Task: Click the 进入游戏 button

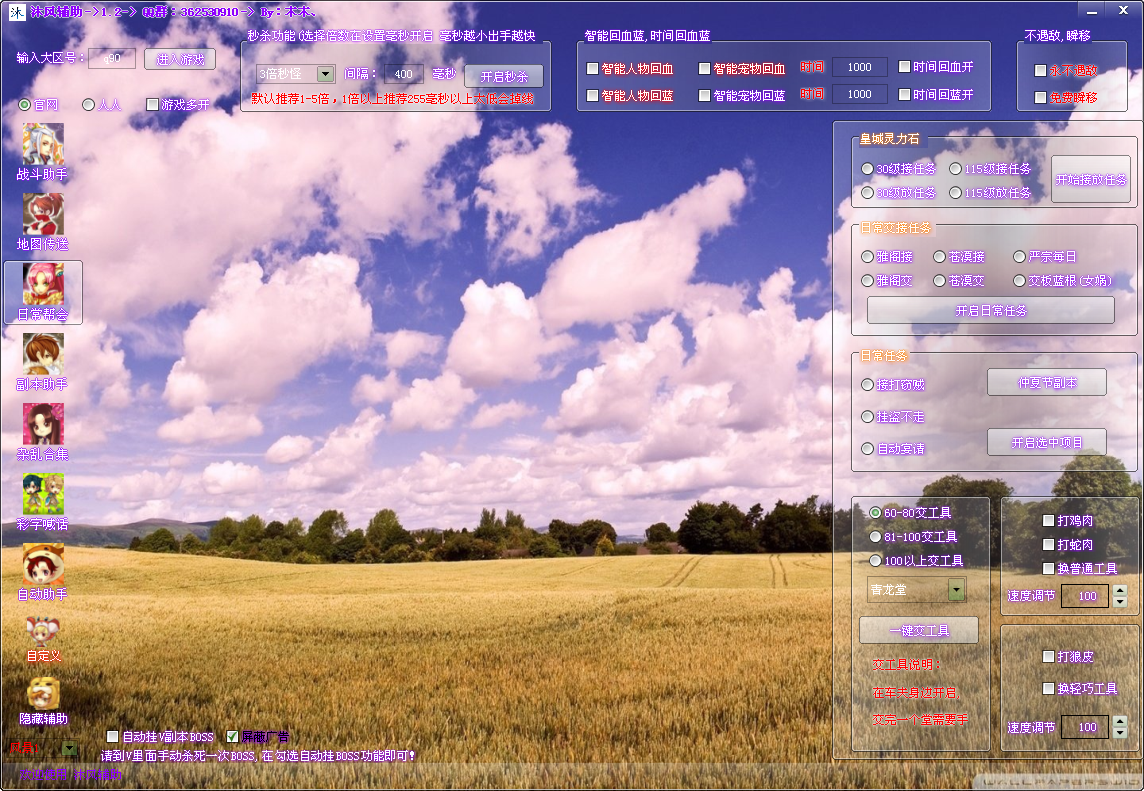Action: coord(179,59)
